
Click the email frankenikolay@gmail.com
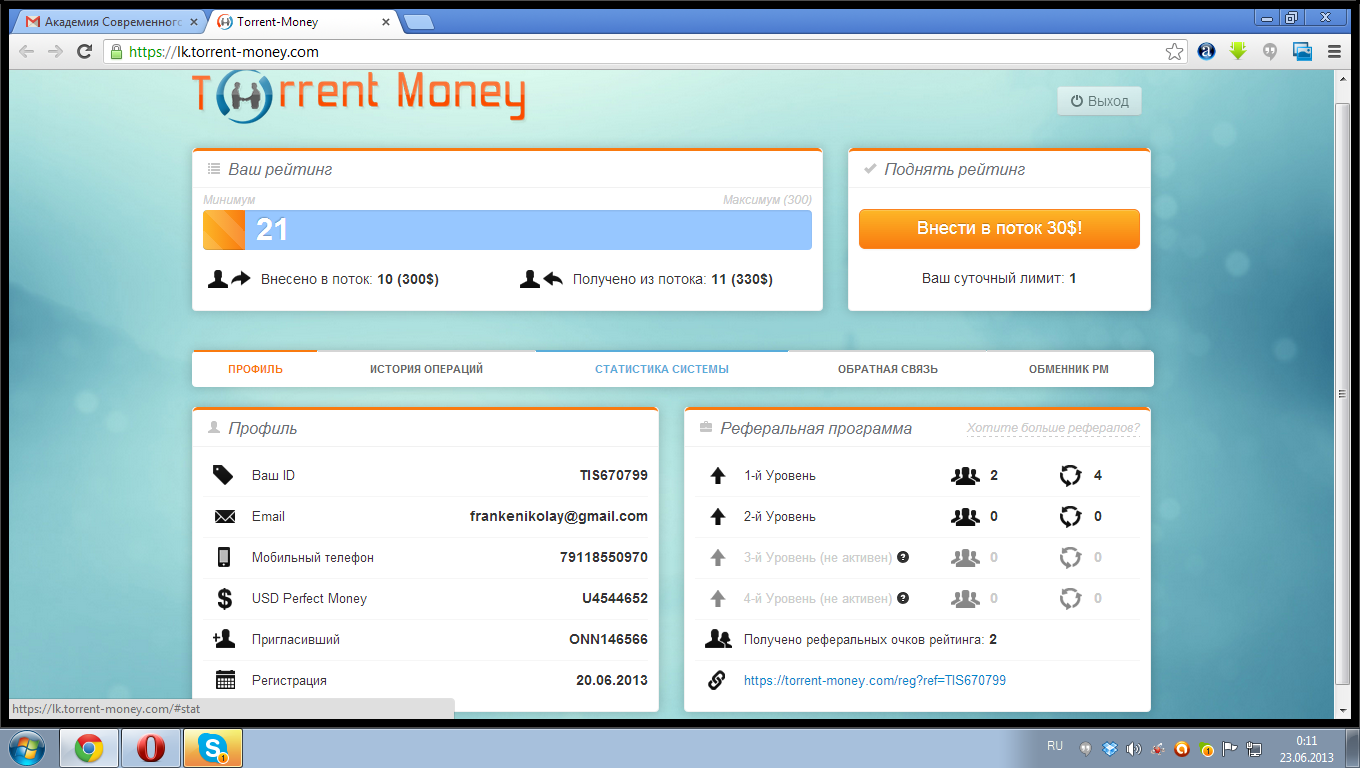tap(559, 517)
